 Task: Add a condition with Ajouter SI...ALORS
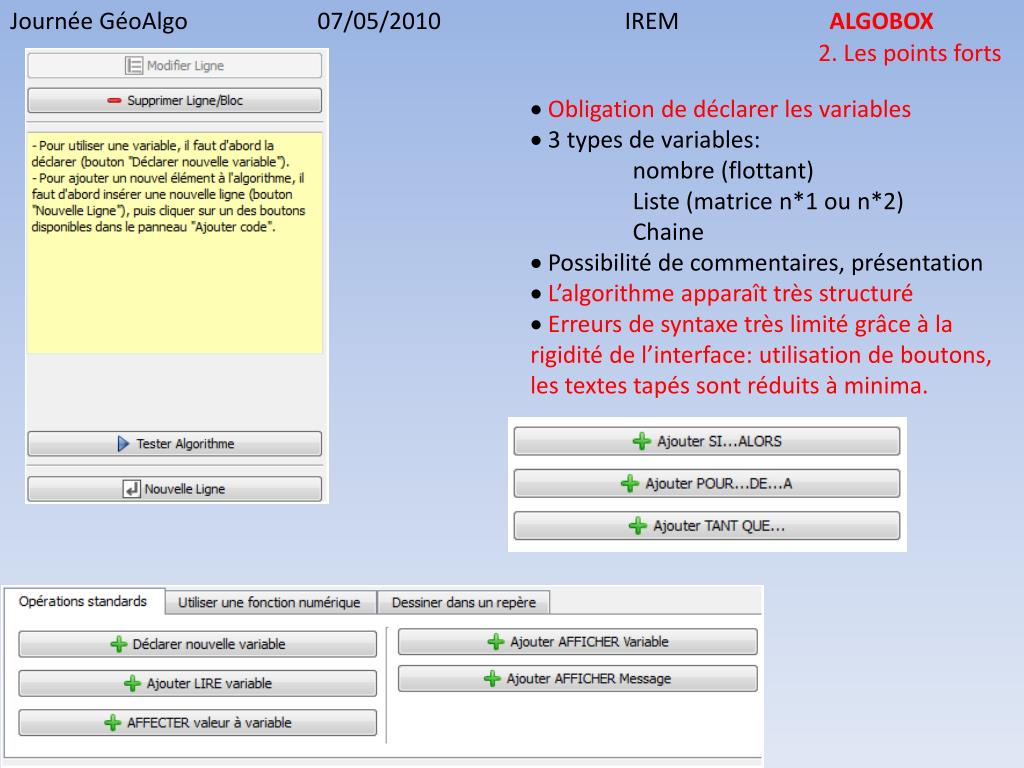(x=707, y=441)
